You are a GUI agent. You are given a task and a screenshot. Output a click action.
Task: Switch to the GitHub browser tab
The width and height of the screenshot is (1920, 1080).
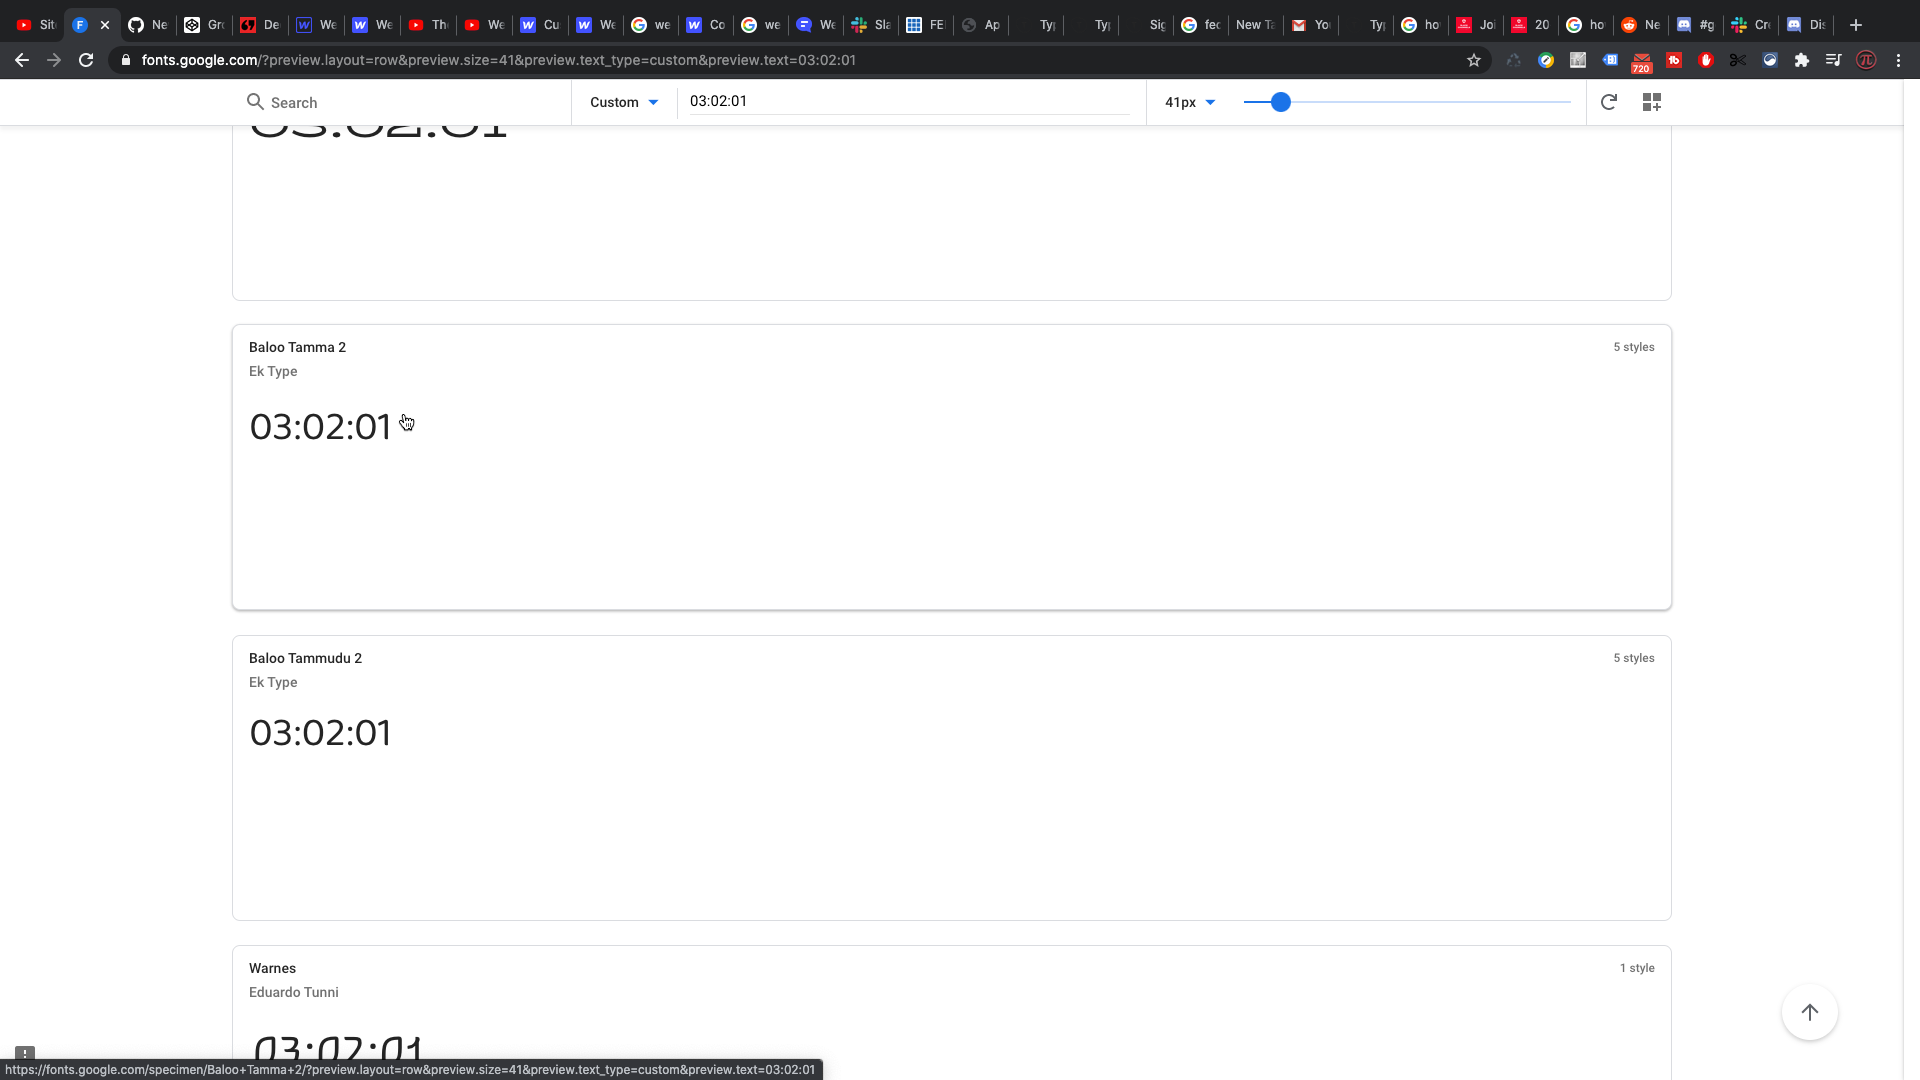(147, 25)
